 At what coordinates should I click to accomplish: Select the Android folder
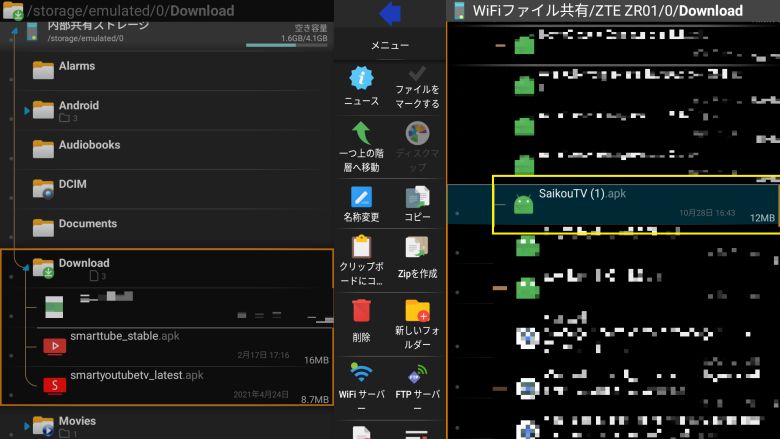(167, 110)
